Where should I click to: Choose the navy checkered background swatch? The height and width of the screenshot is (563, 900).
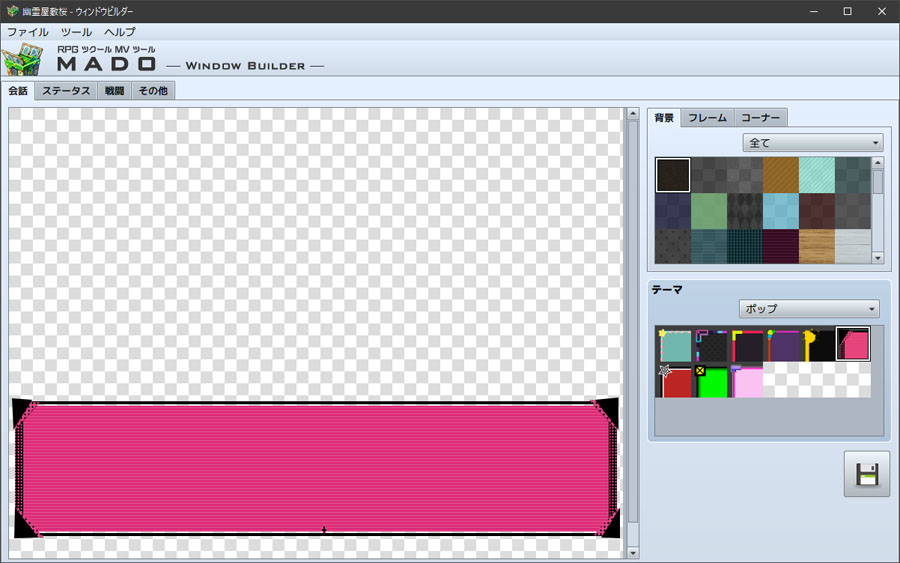pyautogui.click(x=673, y=211)
